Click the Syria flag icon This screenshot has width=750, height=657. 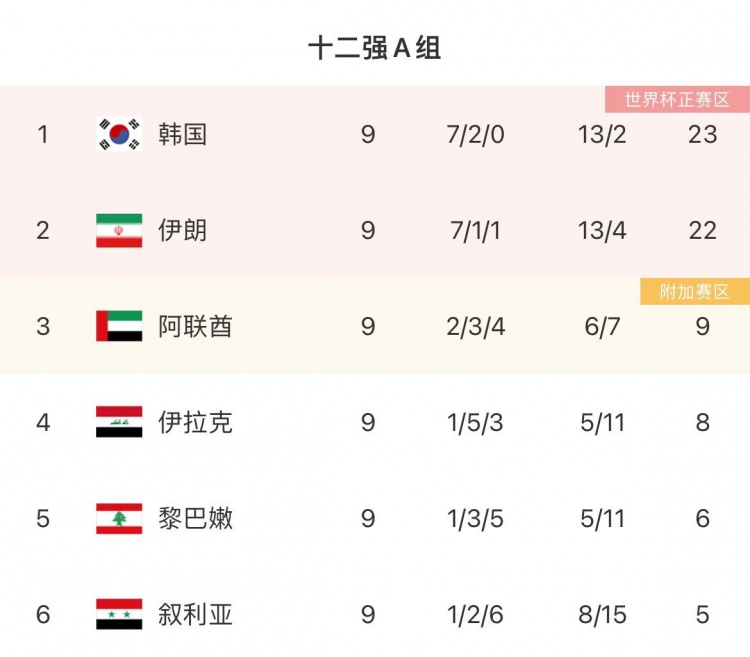click(x=119, y=614)
